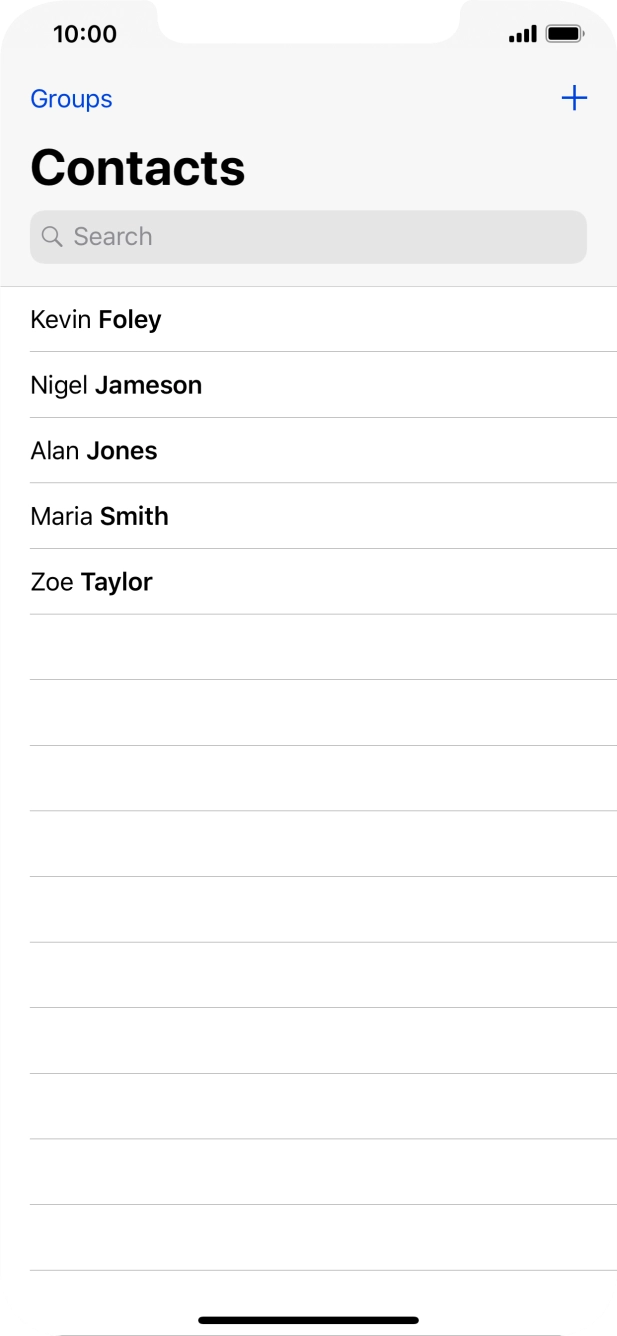Click the magnifying glass search icon
Viewport: 617px width, 1336px height.
click(52, 237)
